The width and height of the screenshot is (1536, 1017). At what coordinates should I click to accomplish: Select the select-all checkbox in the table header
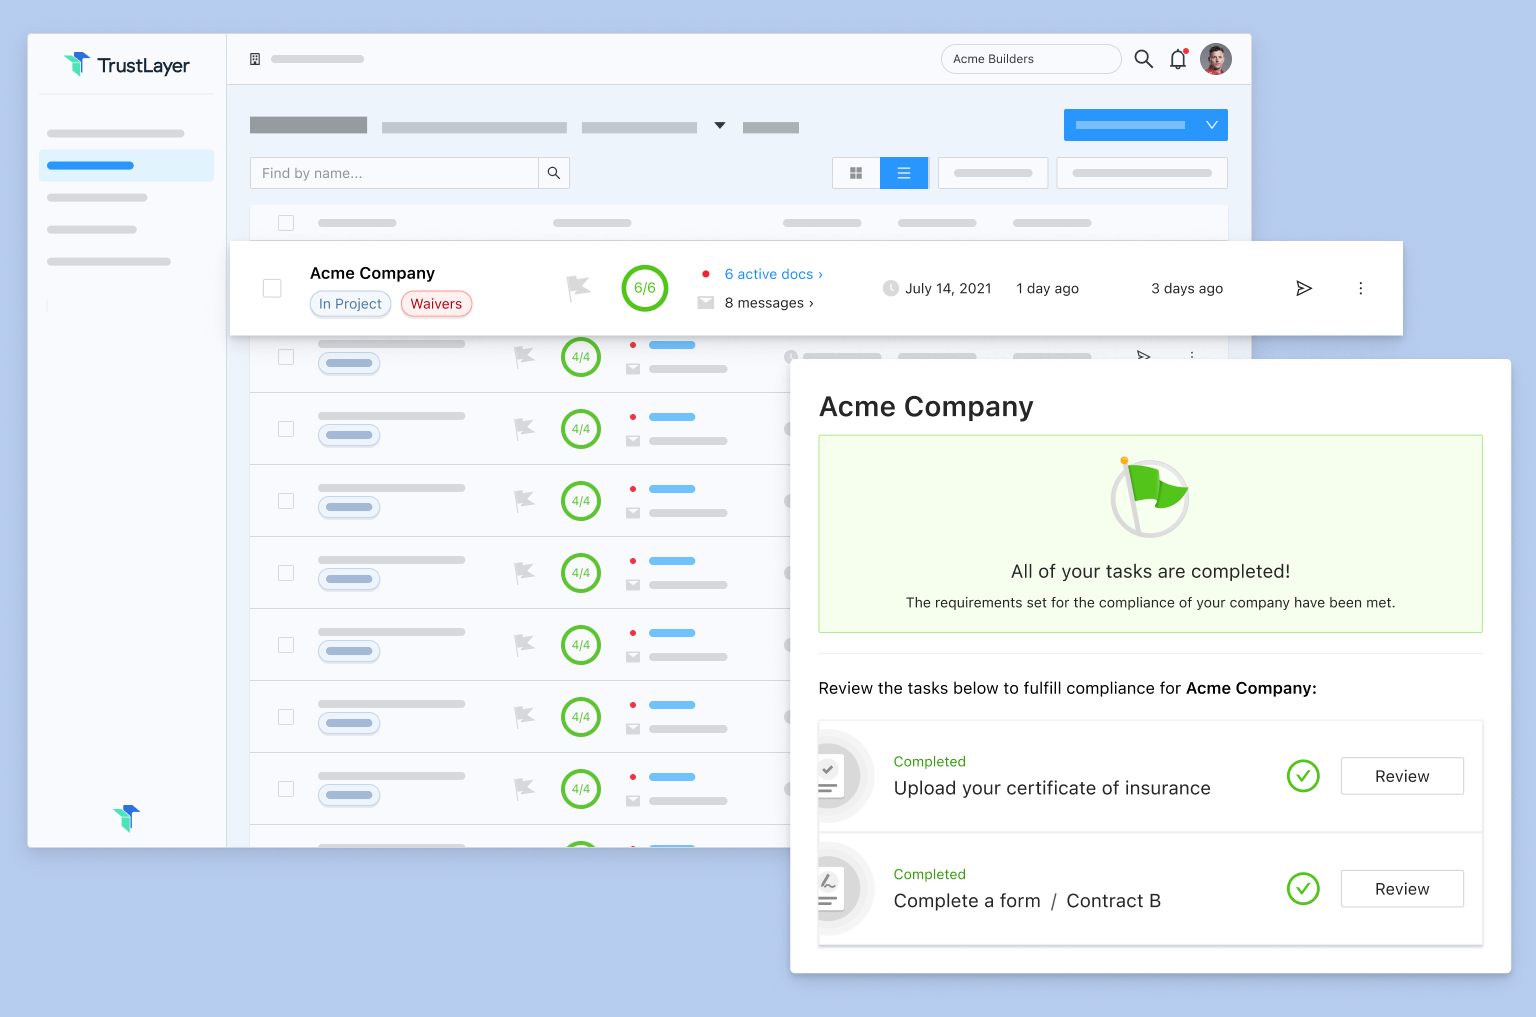[286, 222]
